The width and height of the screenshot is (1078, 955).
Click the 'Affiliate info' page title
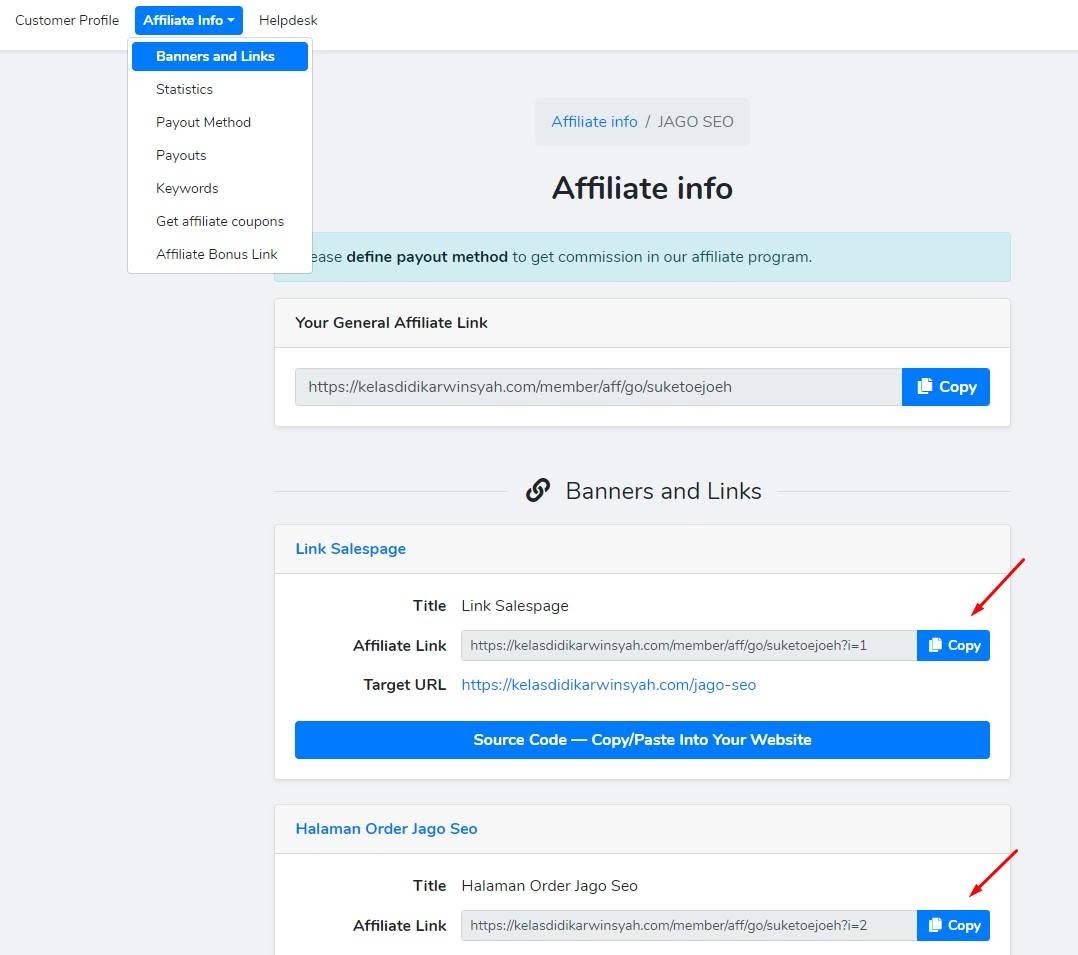pos(642,188)
